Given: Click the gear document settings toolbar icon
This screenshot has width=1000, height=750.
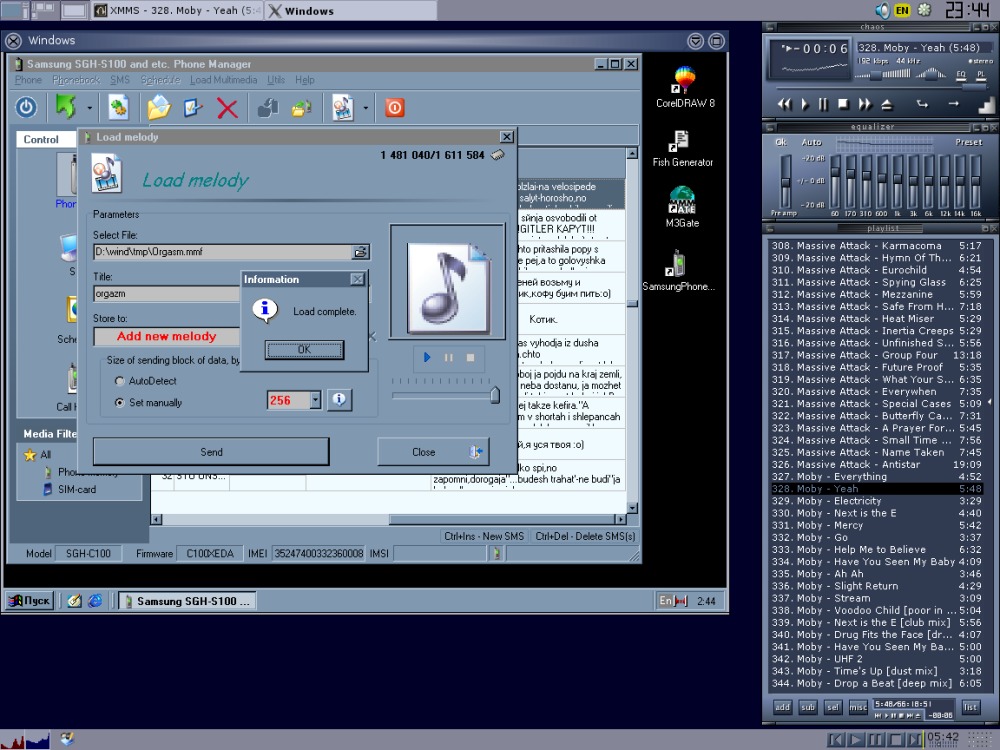Looking at the screenshot, I should point(118,107).
